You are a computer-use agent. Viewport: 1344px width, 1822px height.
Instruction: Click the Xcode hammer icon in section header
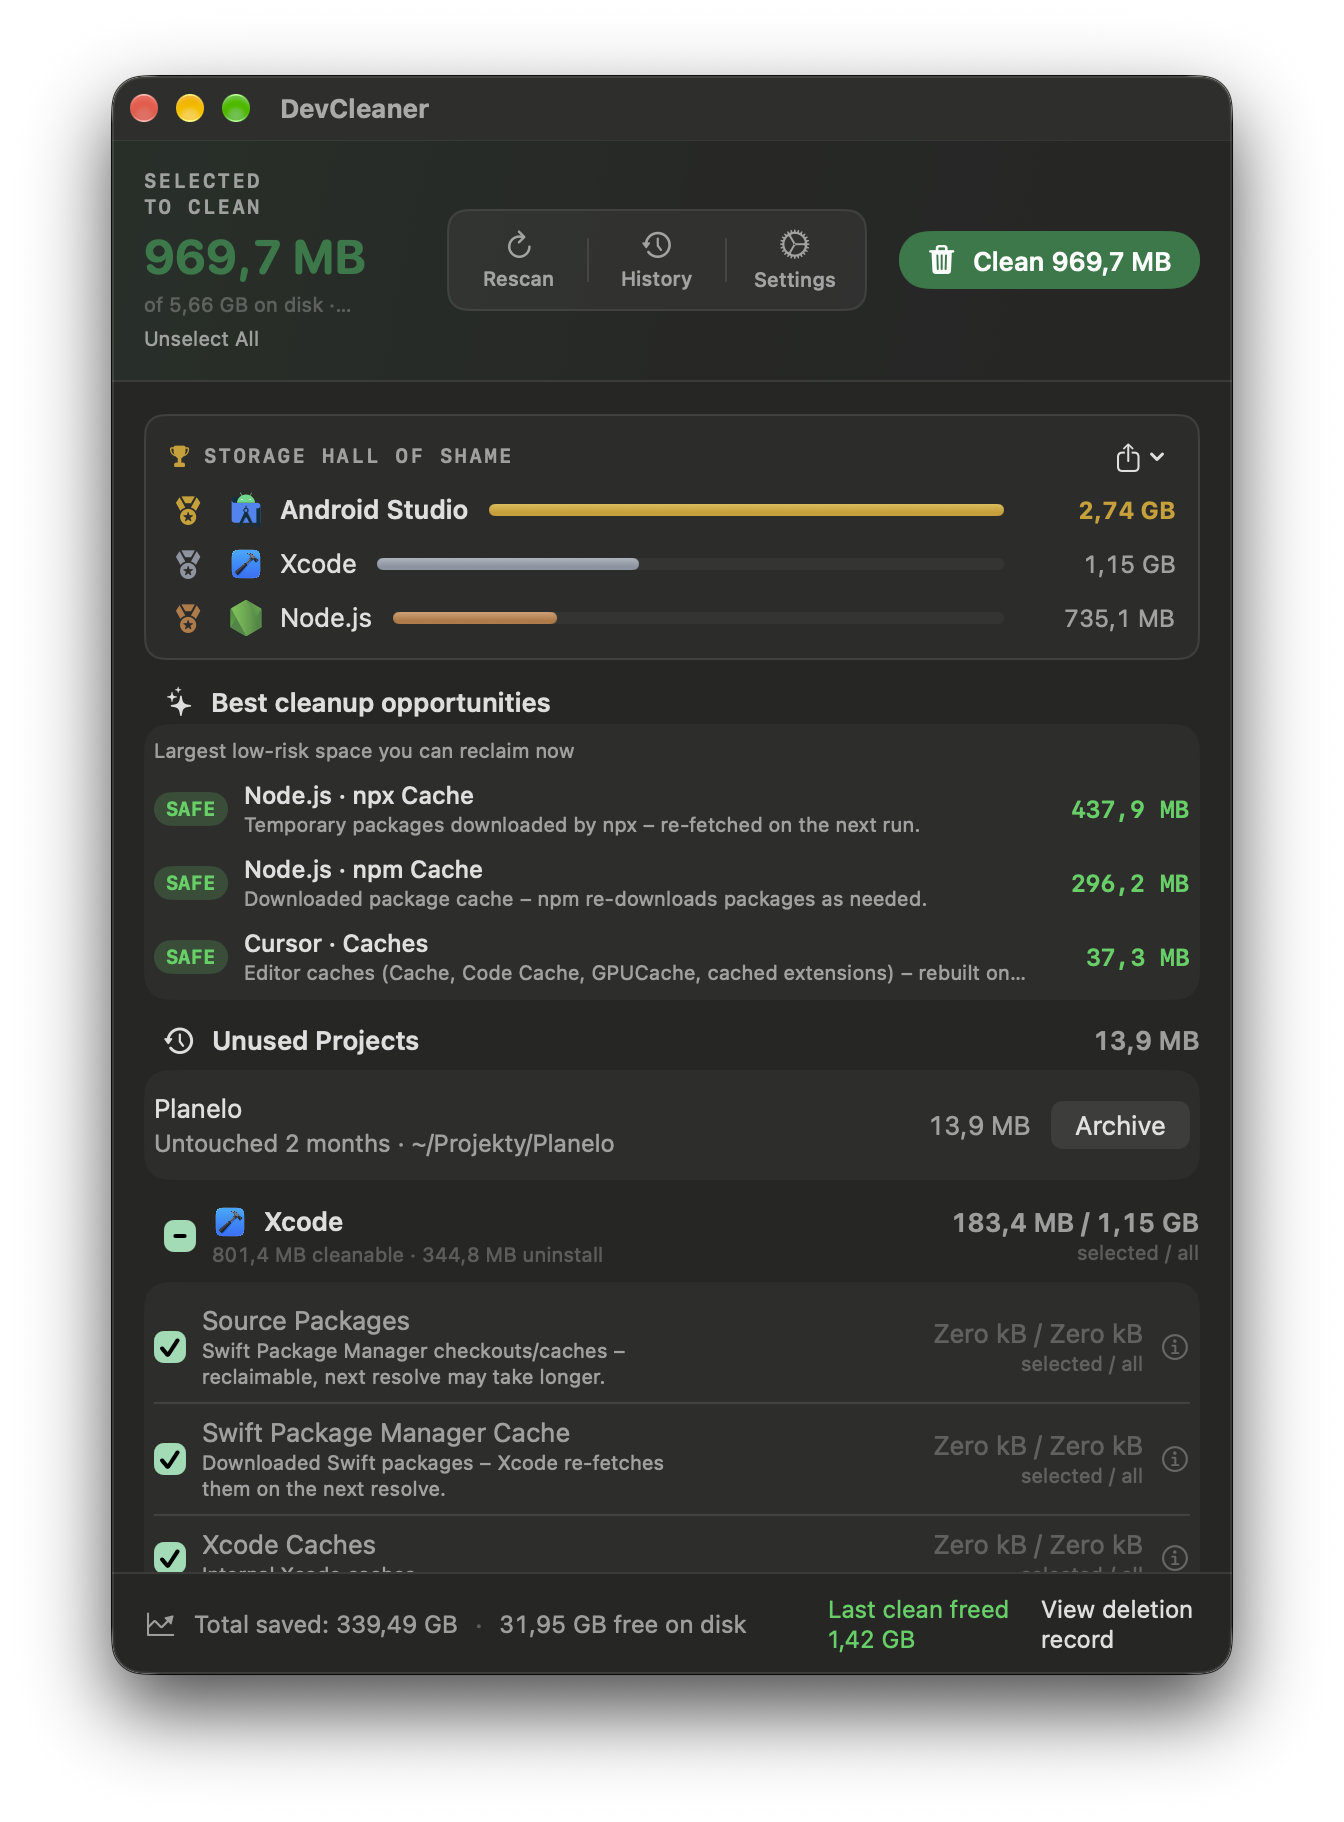[230, 1222]
